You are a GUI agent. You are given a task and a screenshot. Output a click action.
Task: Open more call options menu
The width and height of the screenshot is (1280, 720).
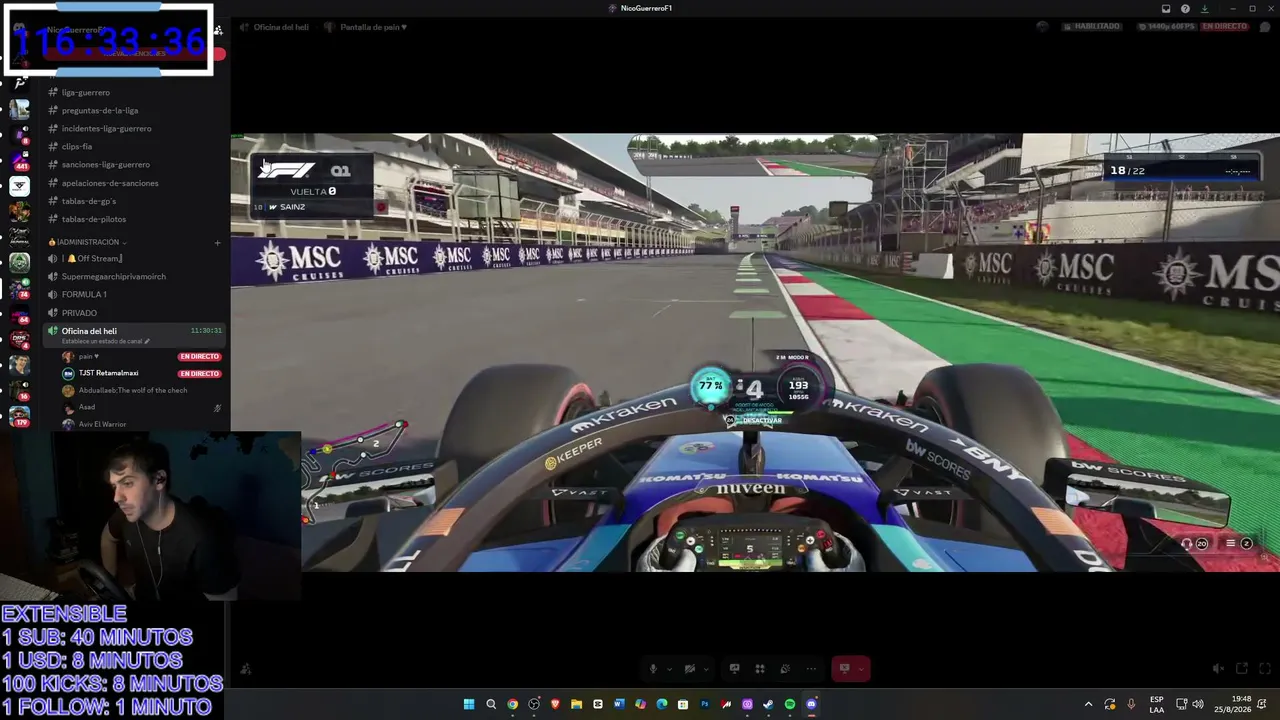(811, 669)
